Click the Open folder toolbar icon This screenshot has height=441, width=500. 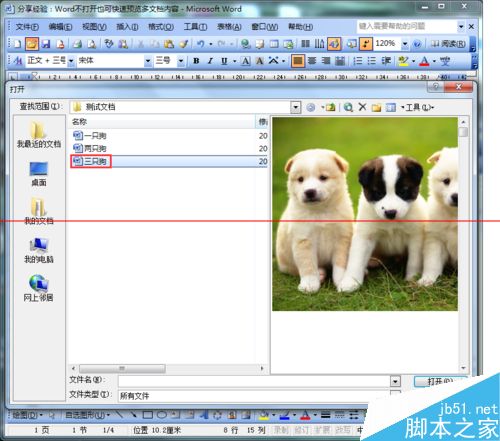coord(32,44)
